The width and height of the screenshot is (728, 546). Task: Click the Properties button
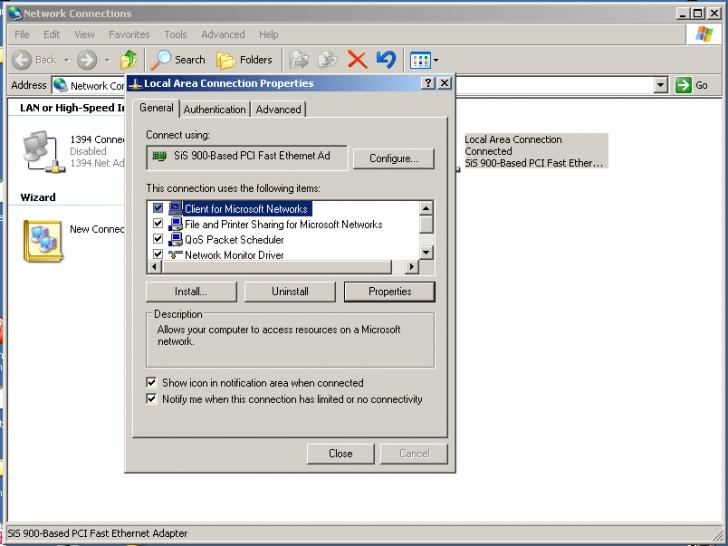(390, 292)
